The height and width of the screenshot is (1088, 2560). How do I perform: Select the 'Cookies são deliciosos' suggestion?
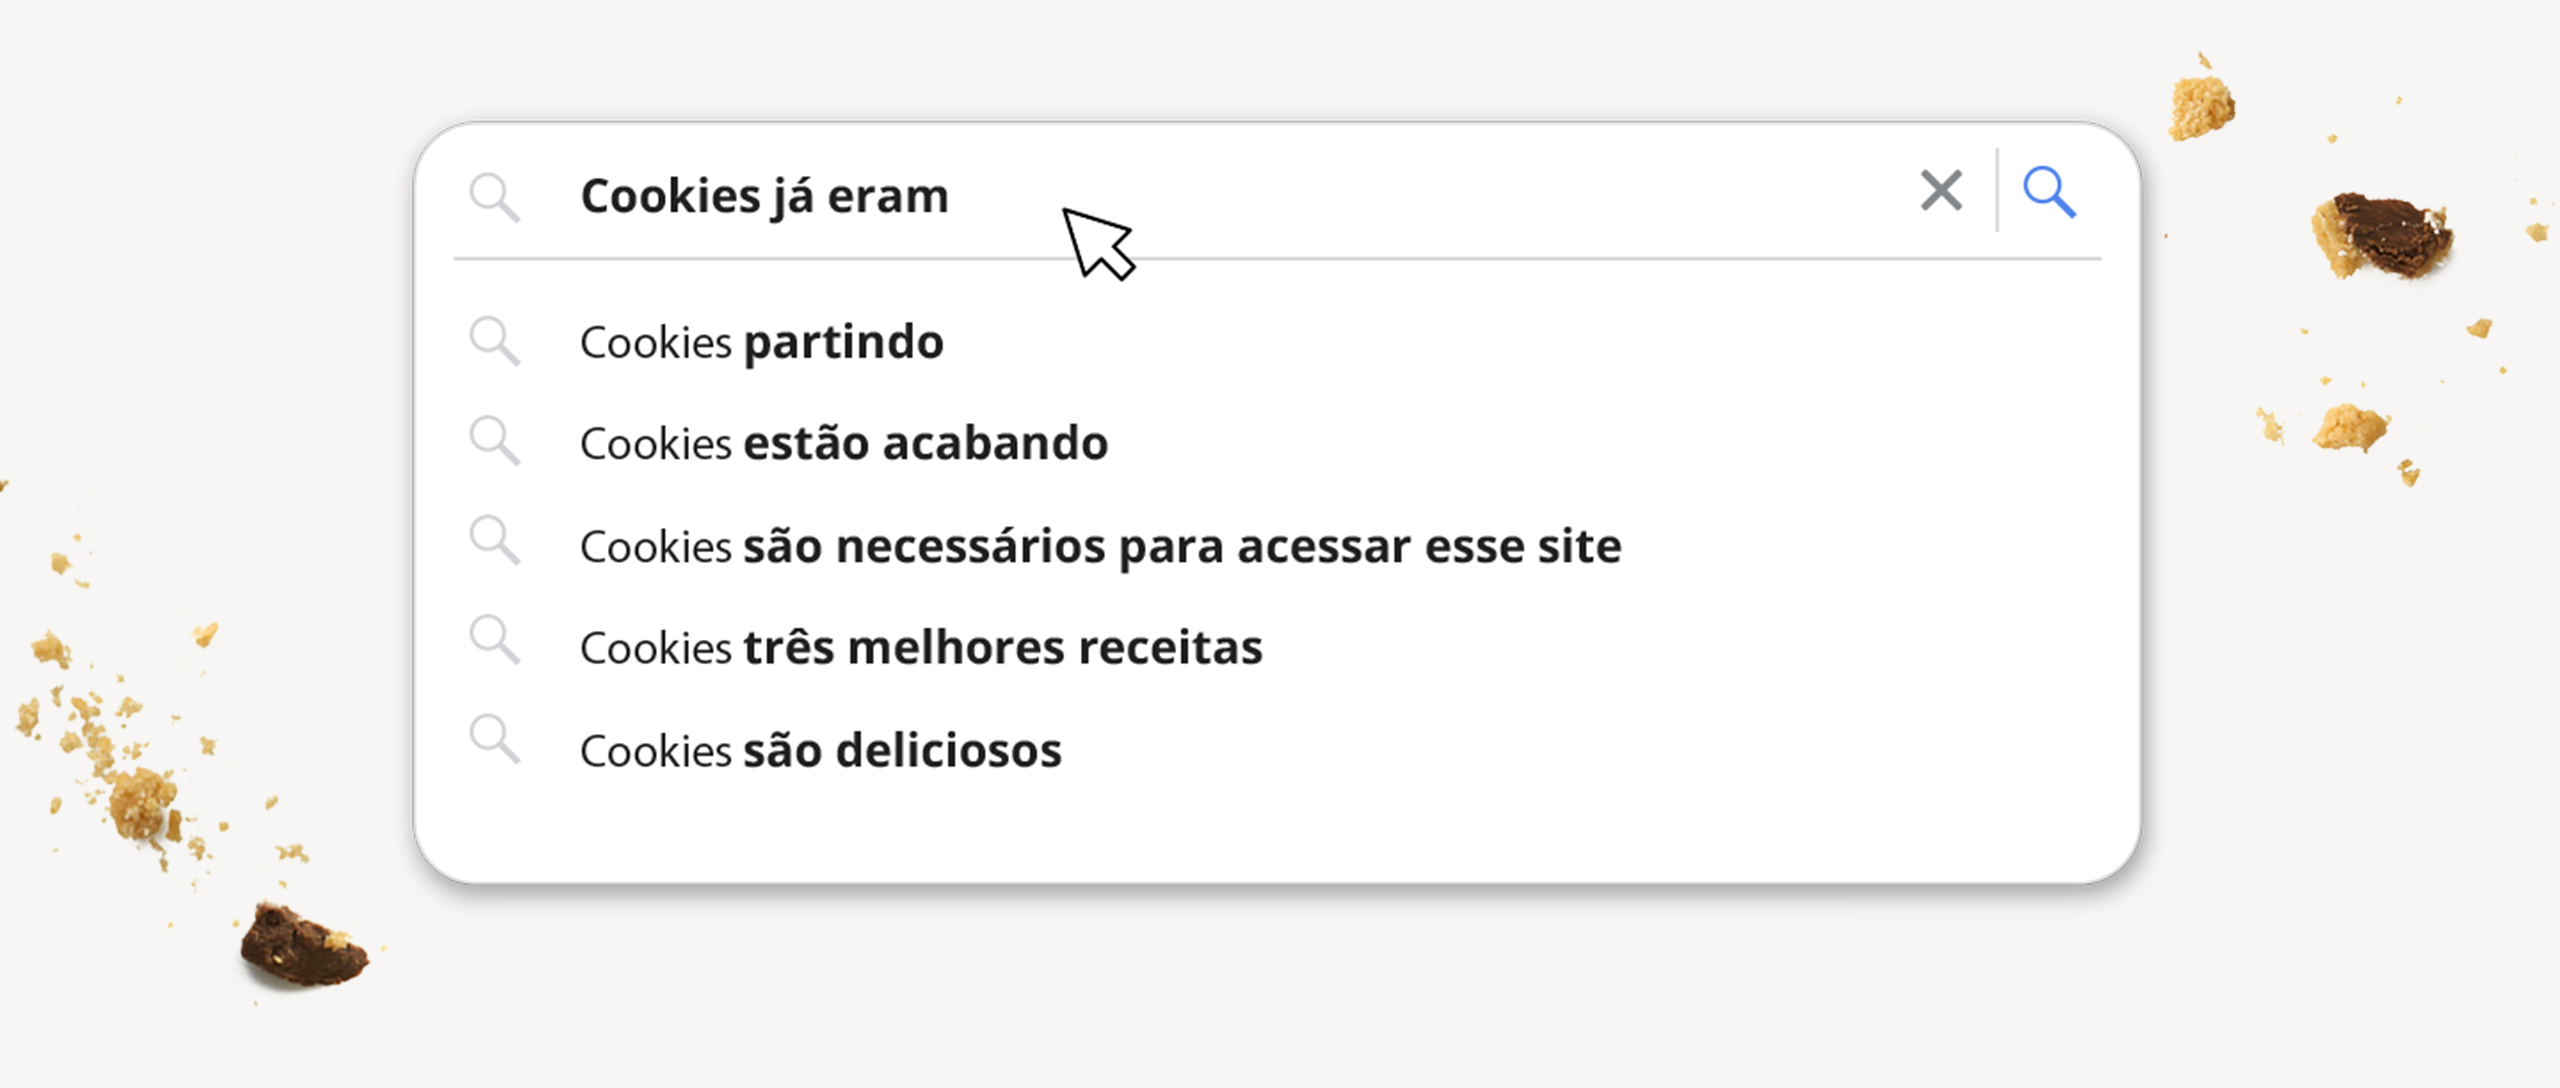click(x=820, y=751)
